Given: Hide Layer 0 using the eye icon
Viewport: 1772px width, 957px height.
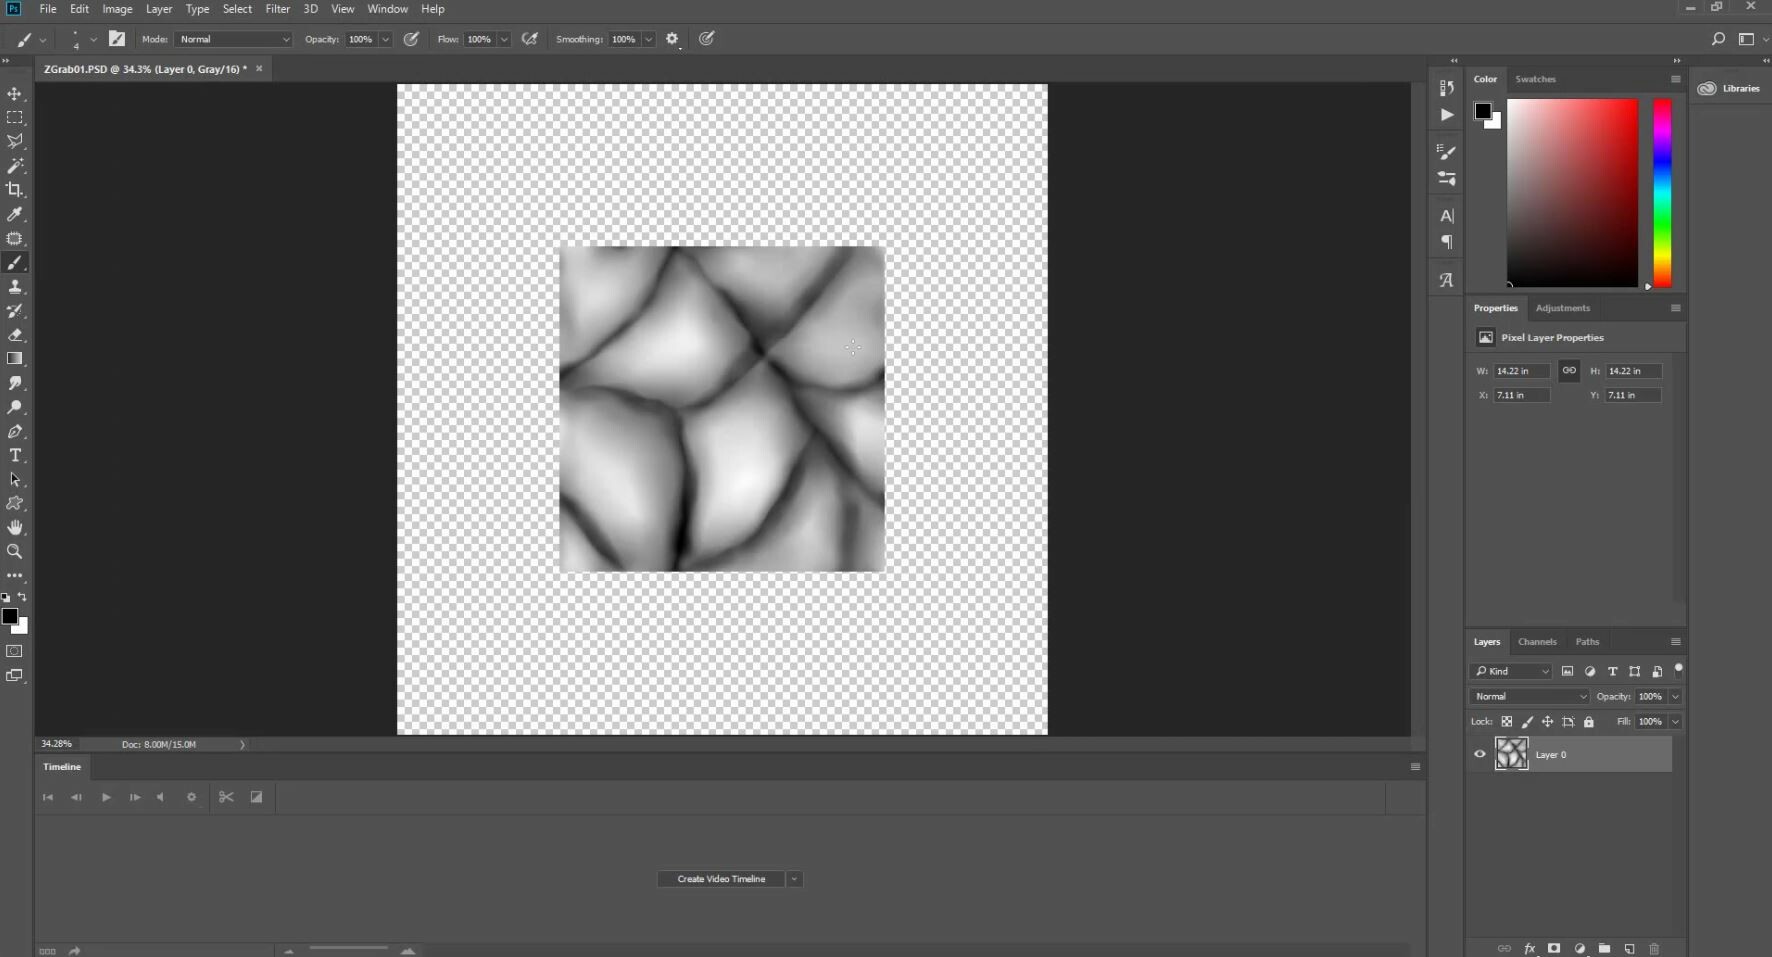Looking at the screenshot, I should coord(1480,754).
